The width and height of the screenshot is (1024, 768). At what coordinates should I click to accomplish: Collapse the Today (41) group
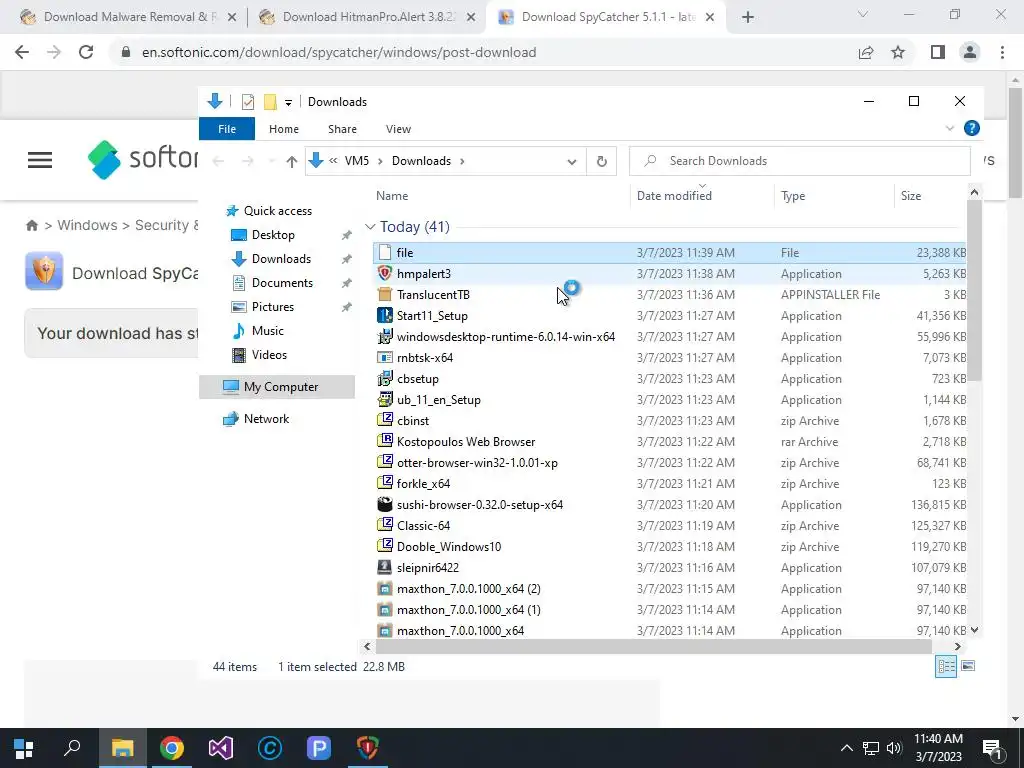click(370, 227)
